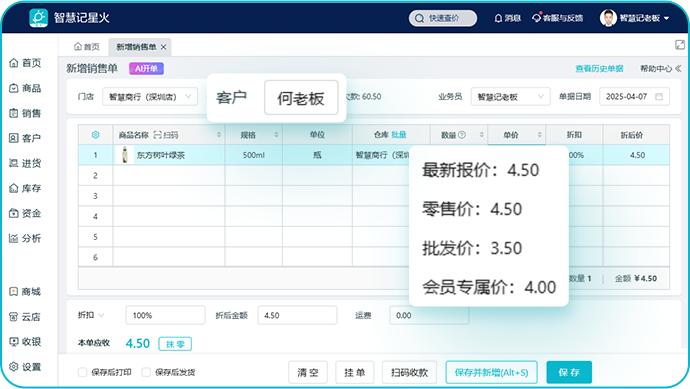Click the 保存 button
Viewport: 690px width, 389px height.
(569, 372)
